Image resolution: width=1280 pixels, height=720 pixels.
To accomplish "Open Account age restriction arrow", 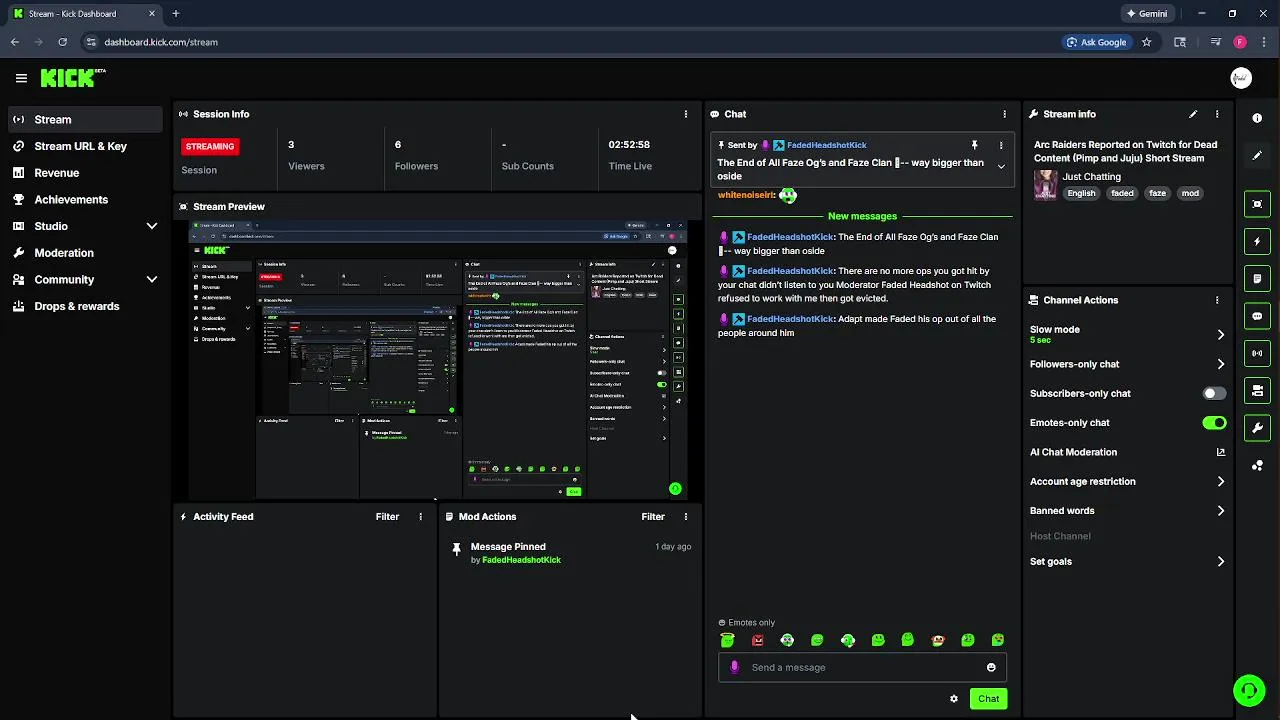I will point(1220,481).
